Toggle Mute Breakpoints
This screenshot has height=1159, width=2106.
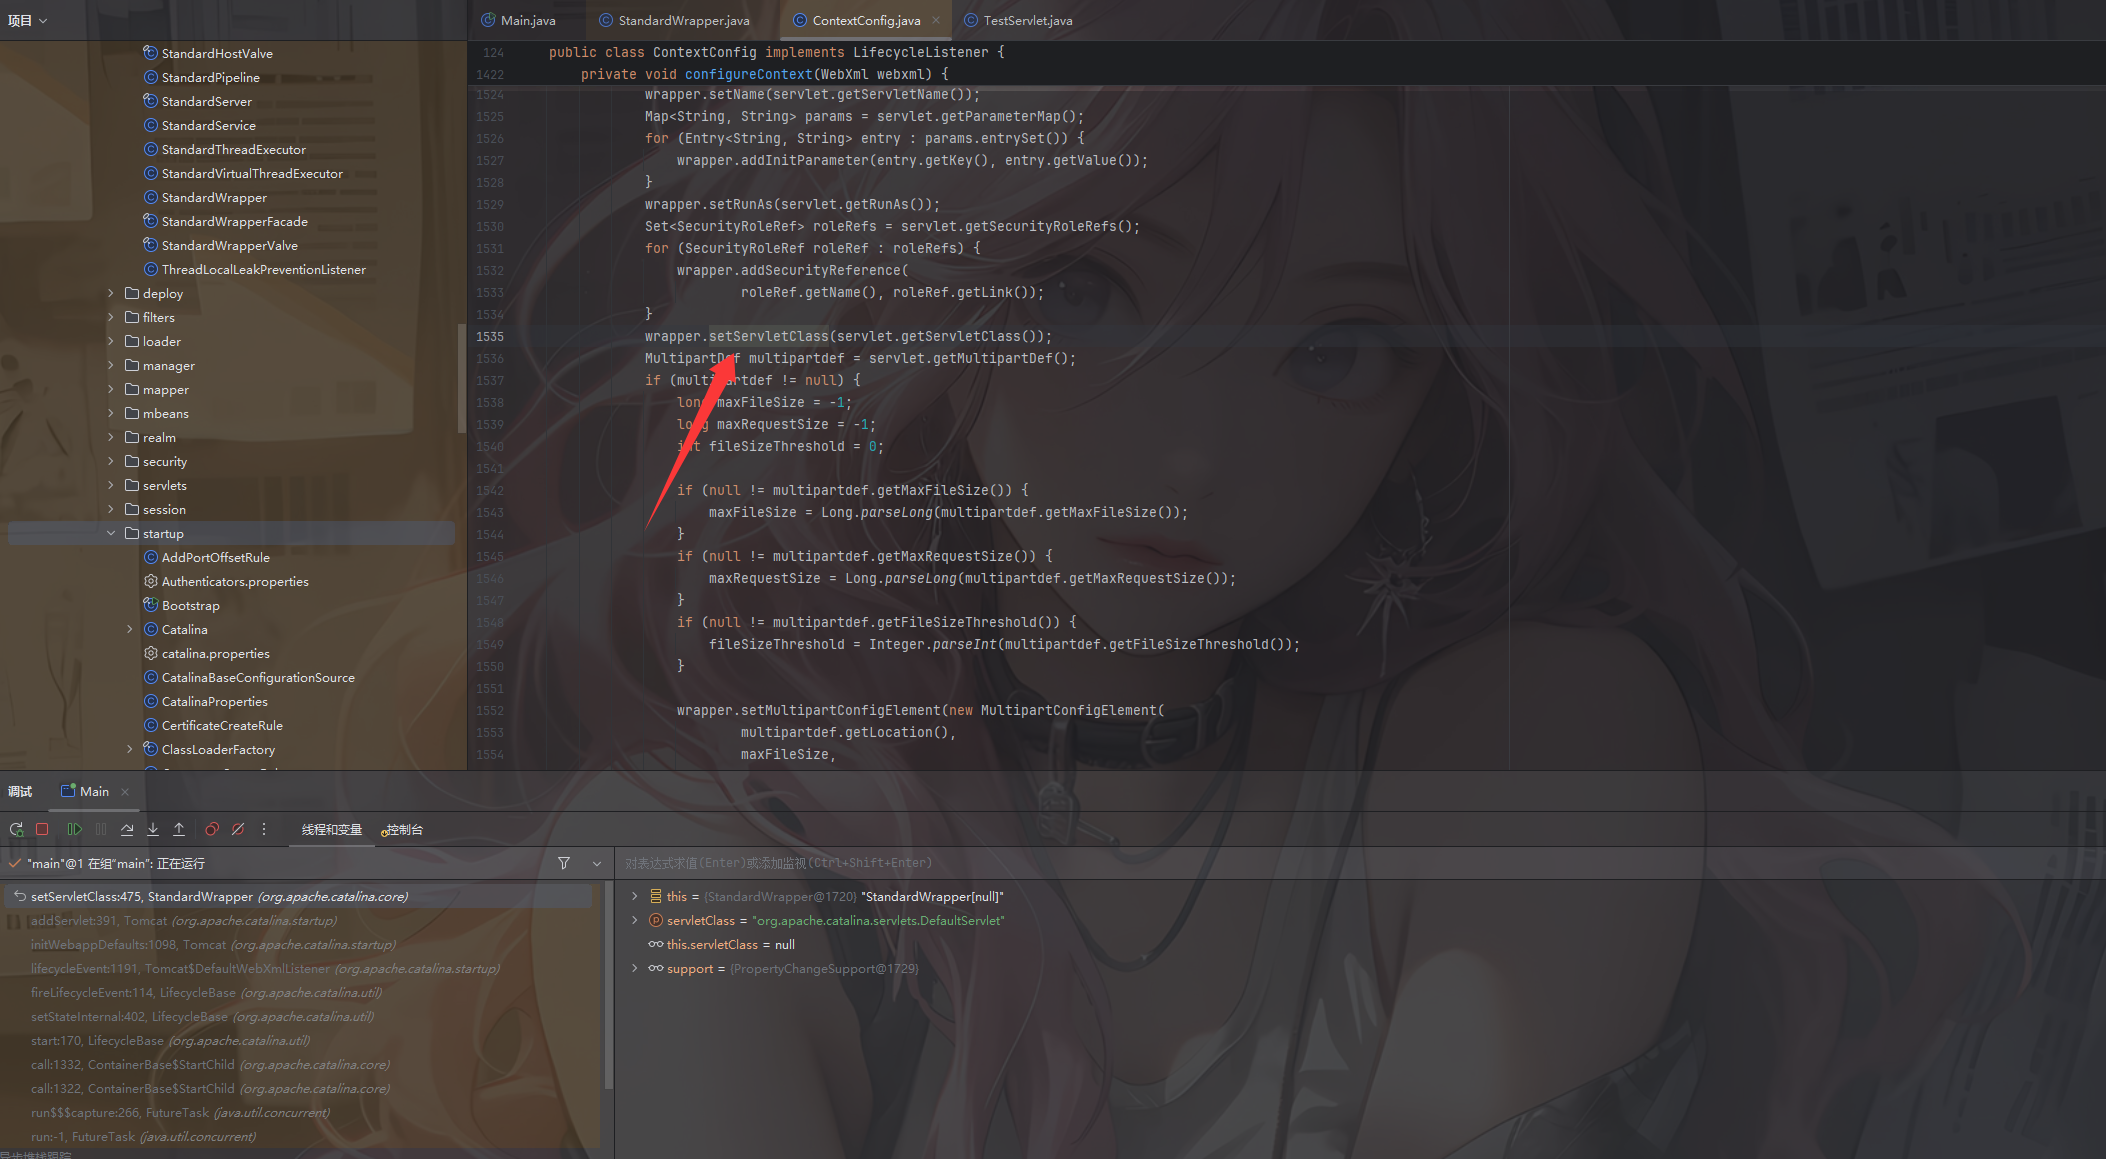click(x=238, y=829)
